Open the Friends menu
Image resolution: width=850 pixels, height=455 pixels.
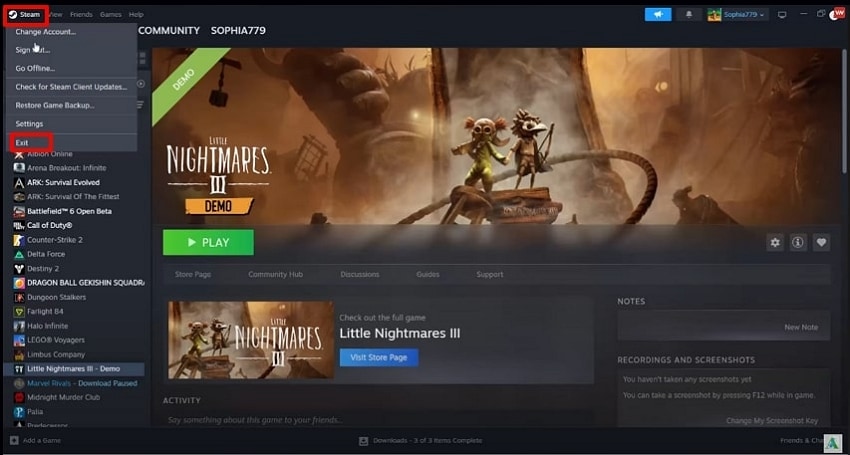click(x=81, y=15)
